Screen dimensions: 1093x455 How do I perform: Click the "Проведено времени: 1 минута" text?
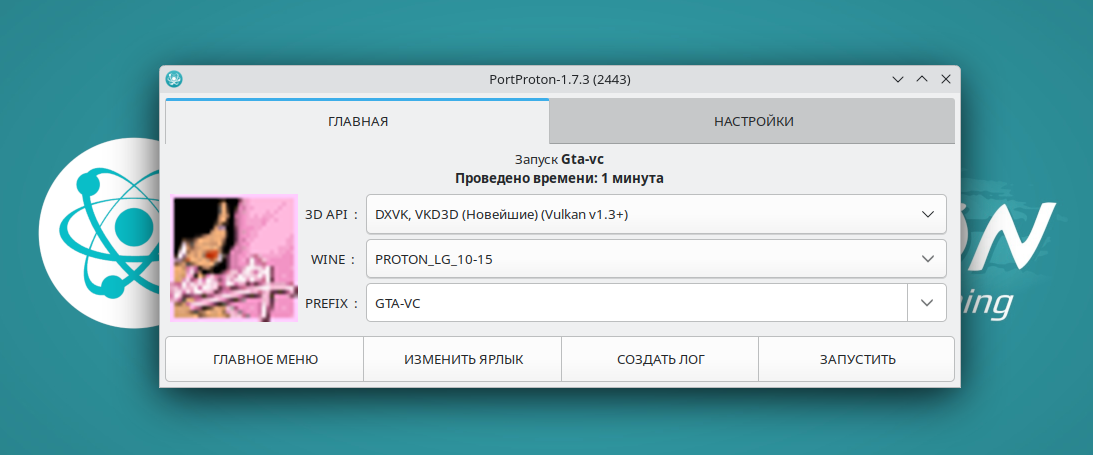click(x=559, y=178)
